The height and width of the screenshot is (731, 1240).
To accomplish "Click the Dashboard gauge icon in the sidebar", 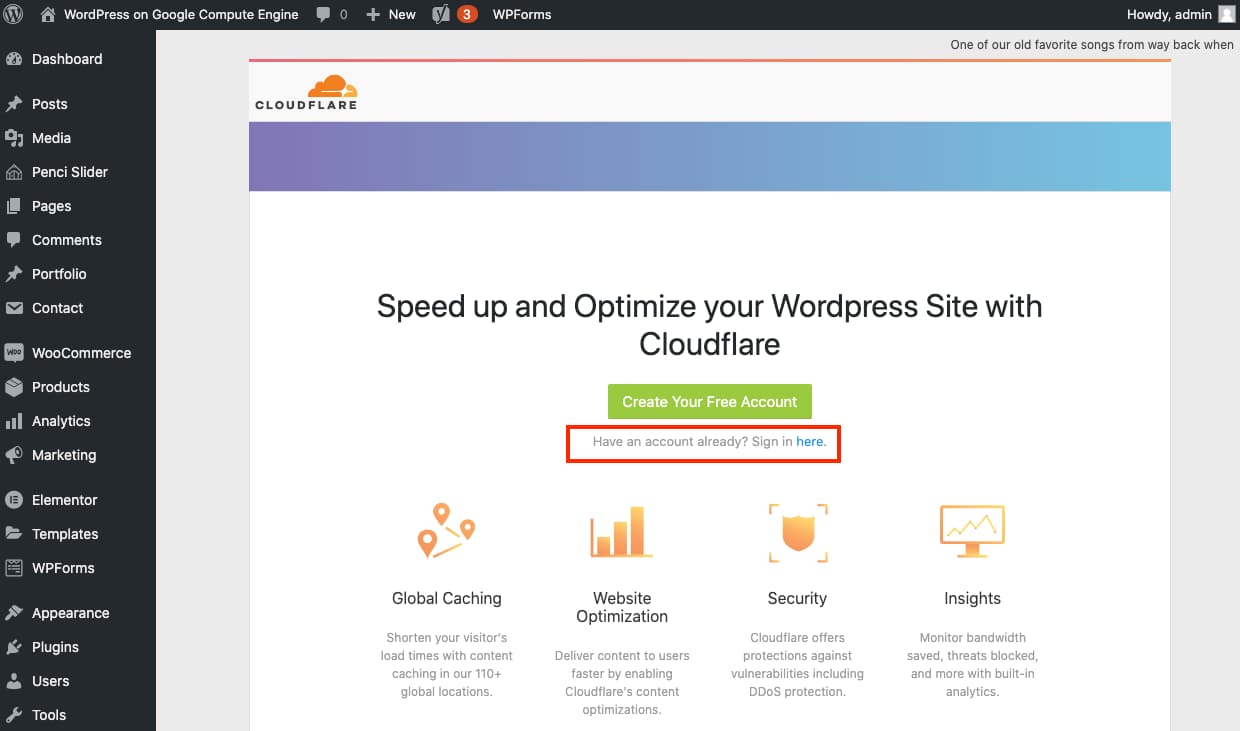I will click(x=14, y=59).
